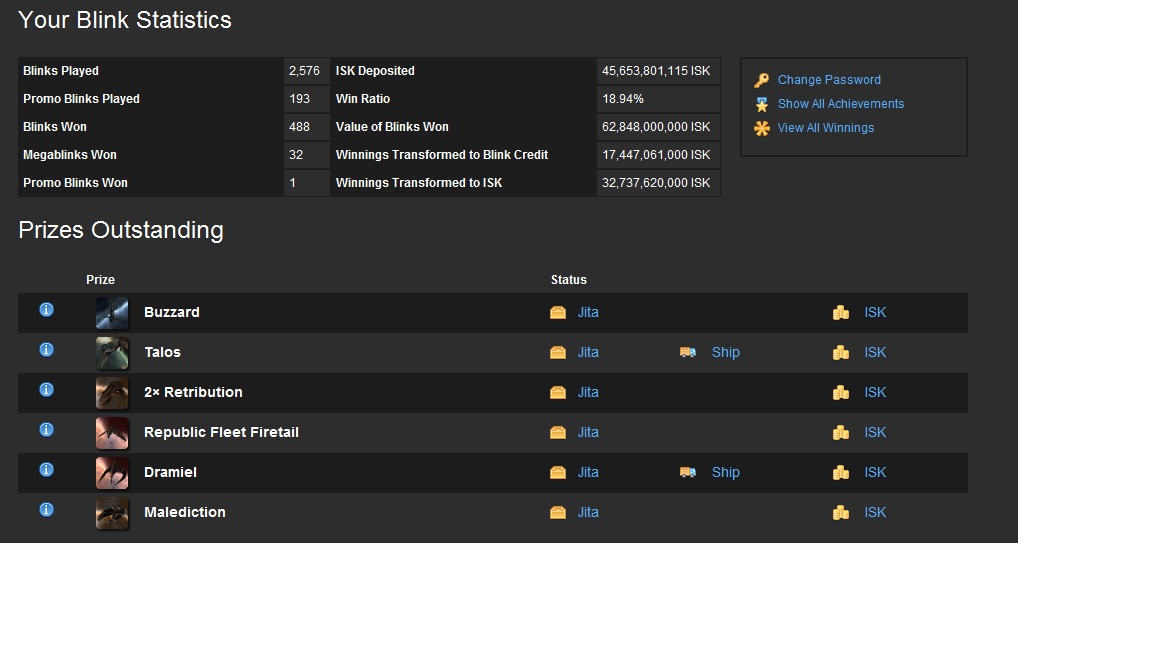Convert Republic Fleet Firetail to ISK
1152x648 pixels.
875,433
